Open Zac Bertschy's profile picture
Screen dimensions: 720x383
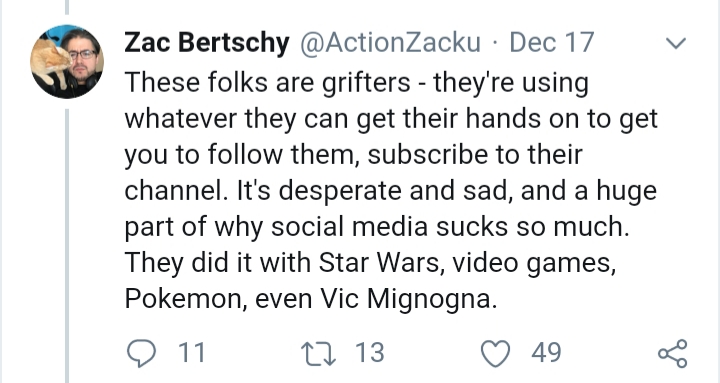click(67, 62)
